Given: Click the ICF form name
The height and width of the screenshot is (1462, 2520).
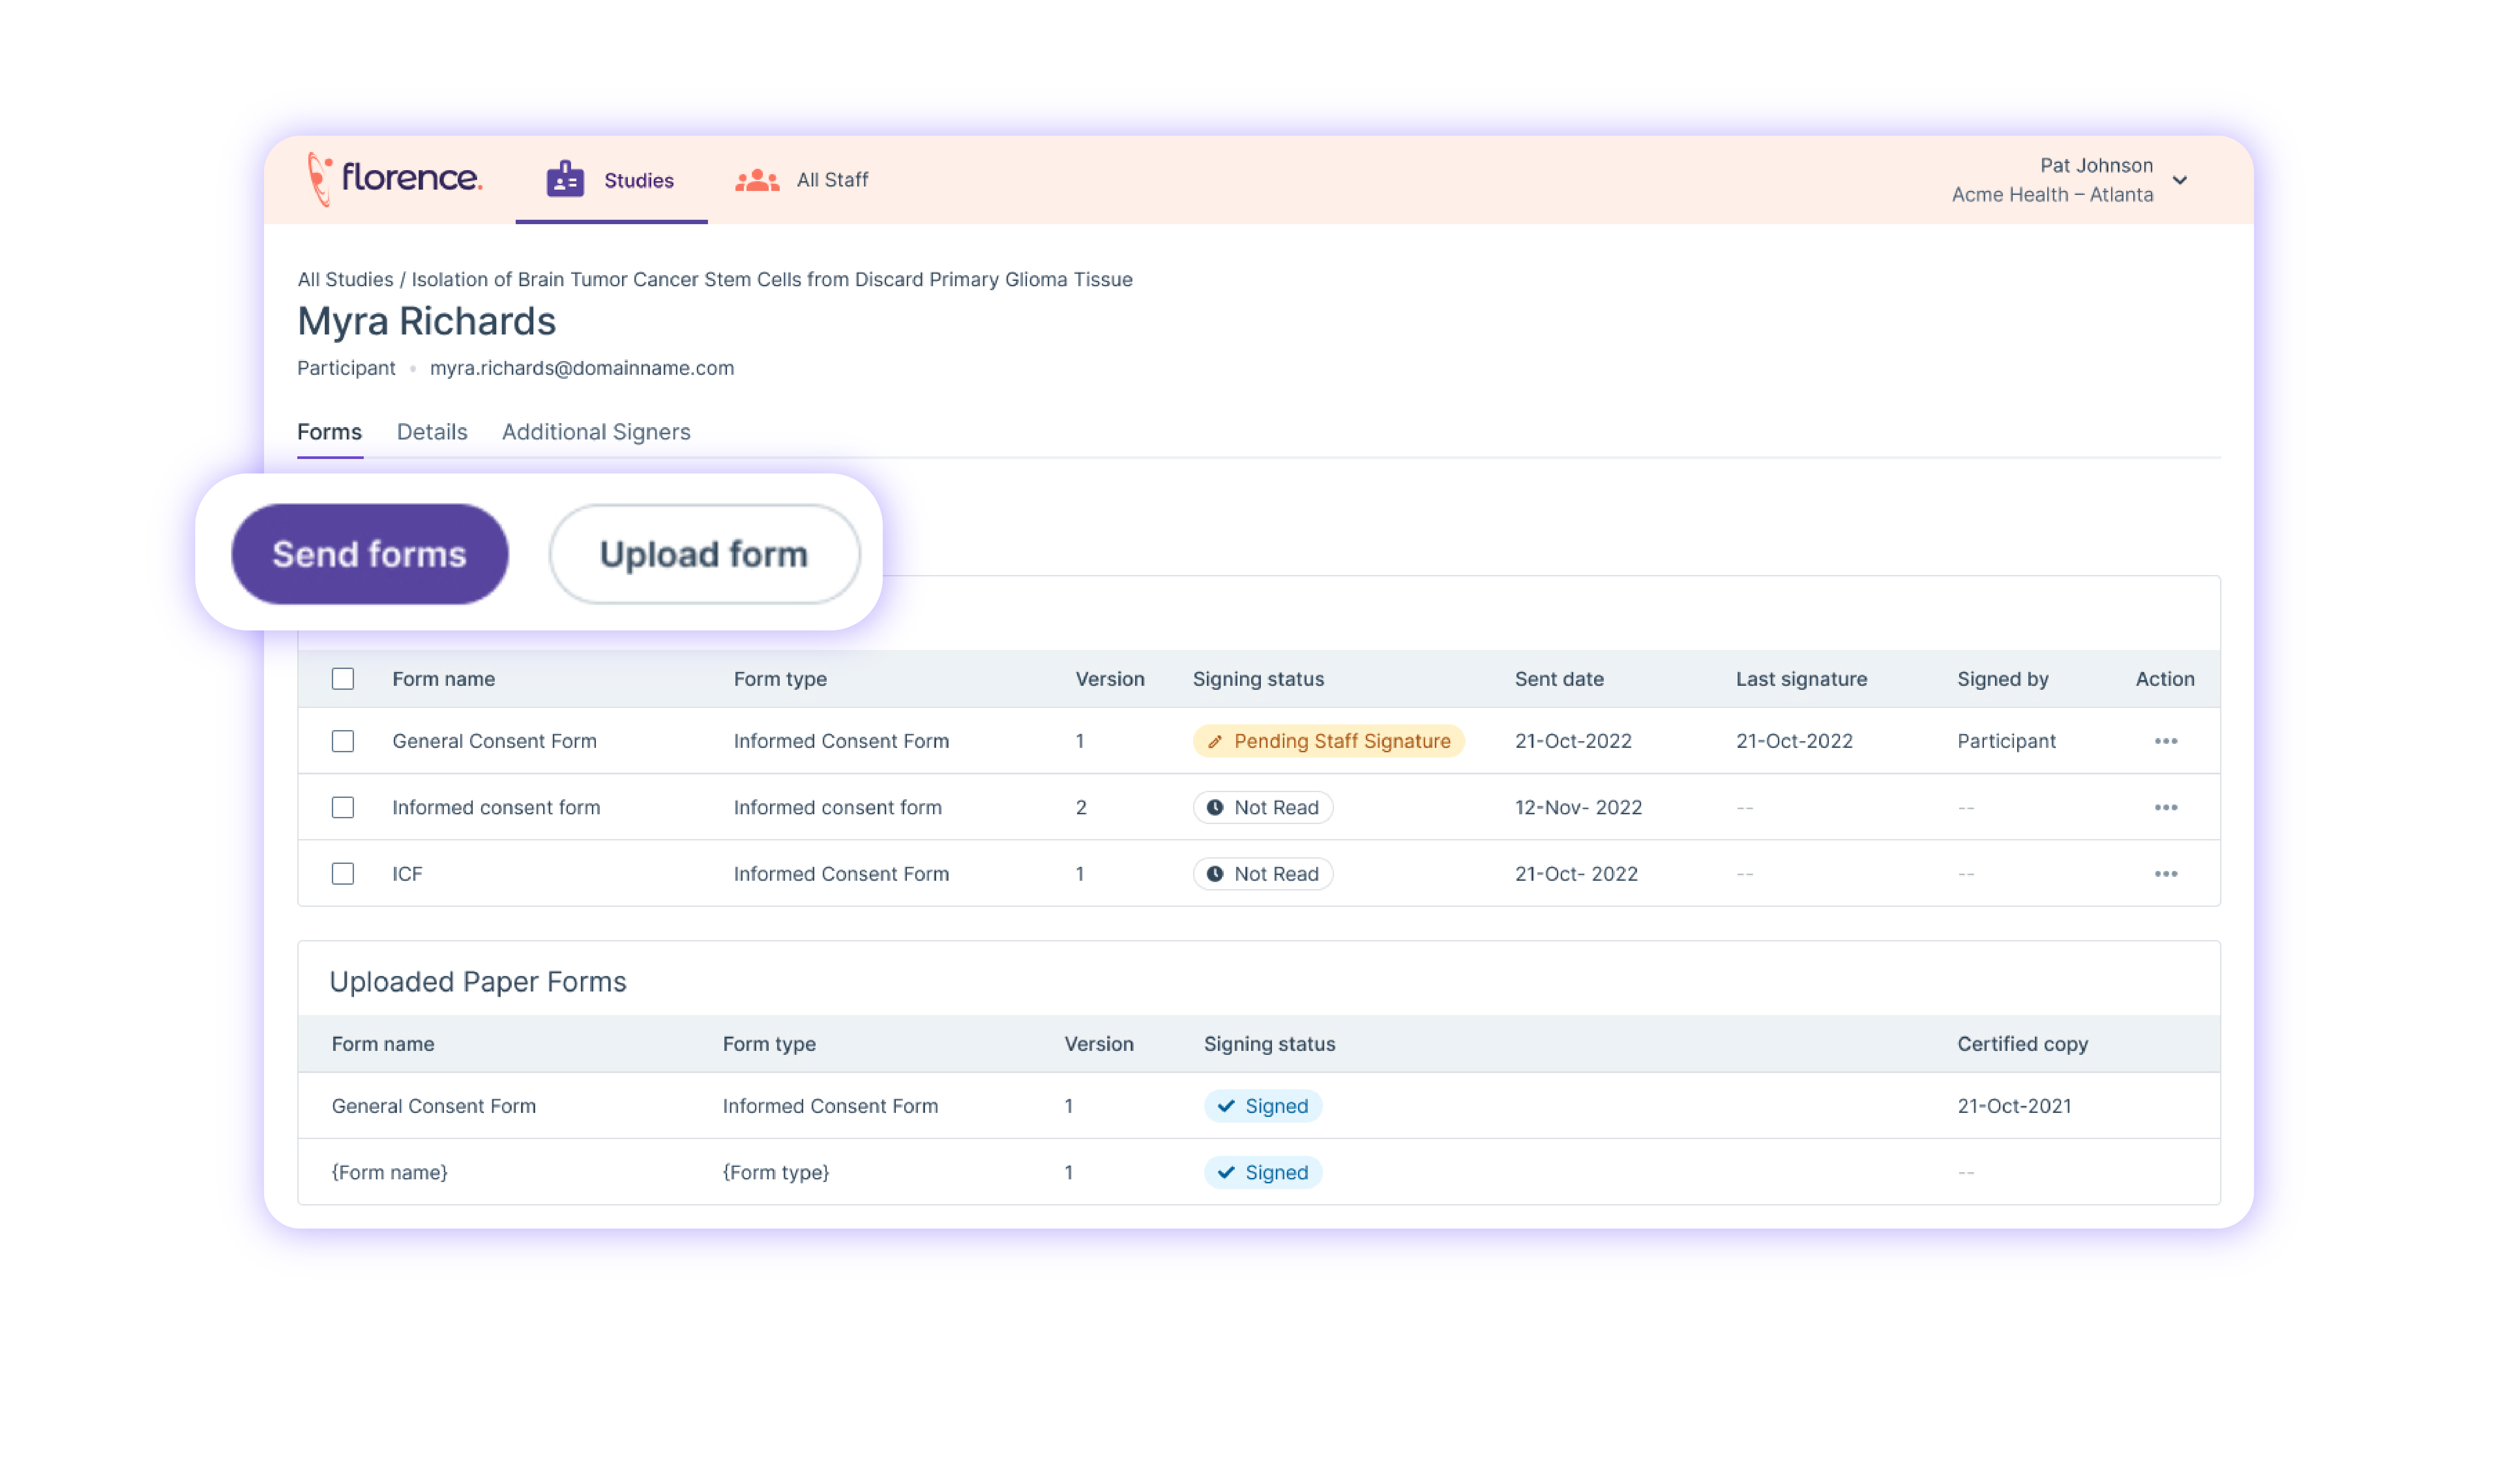Looking at the screenshot, I should [407, 873].
